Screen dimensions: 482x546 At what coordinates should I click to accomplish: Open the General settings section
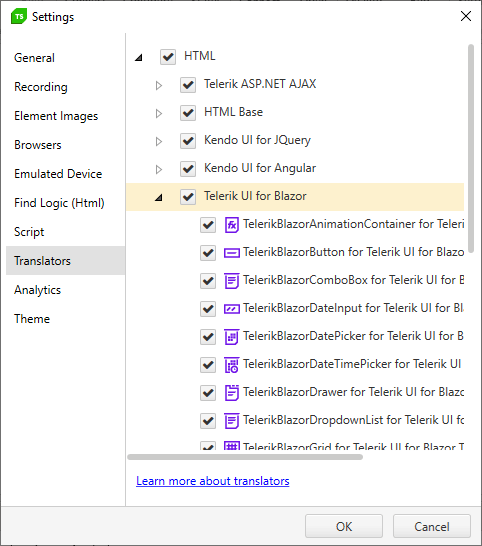point(65,58)
